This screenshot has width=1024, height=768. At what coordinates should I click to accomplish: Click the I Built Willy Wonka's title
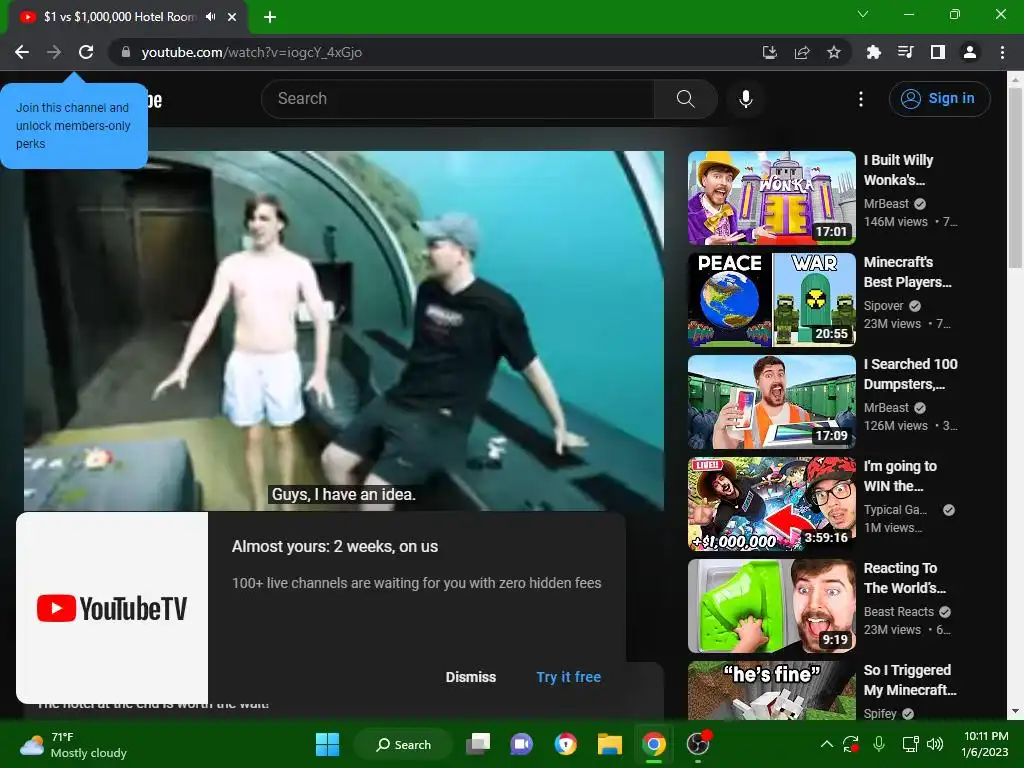(x=899, y=170)
